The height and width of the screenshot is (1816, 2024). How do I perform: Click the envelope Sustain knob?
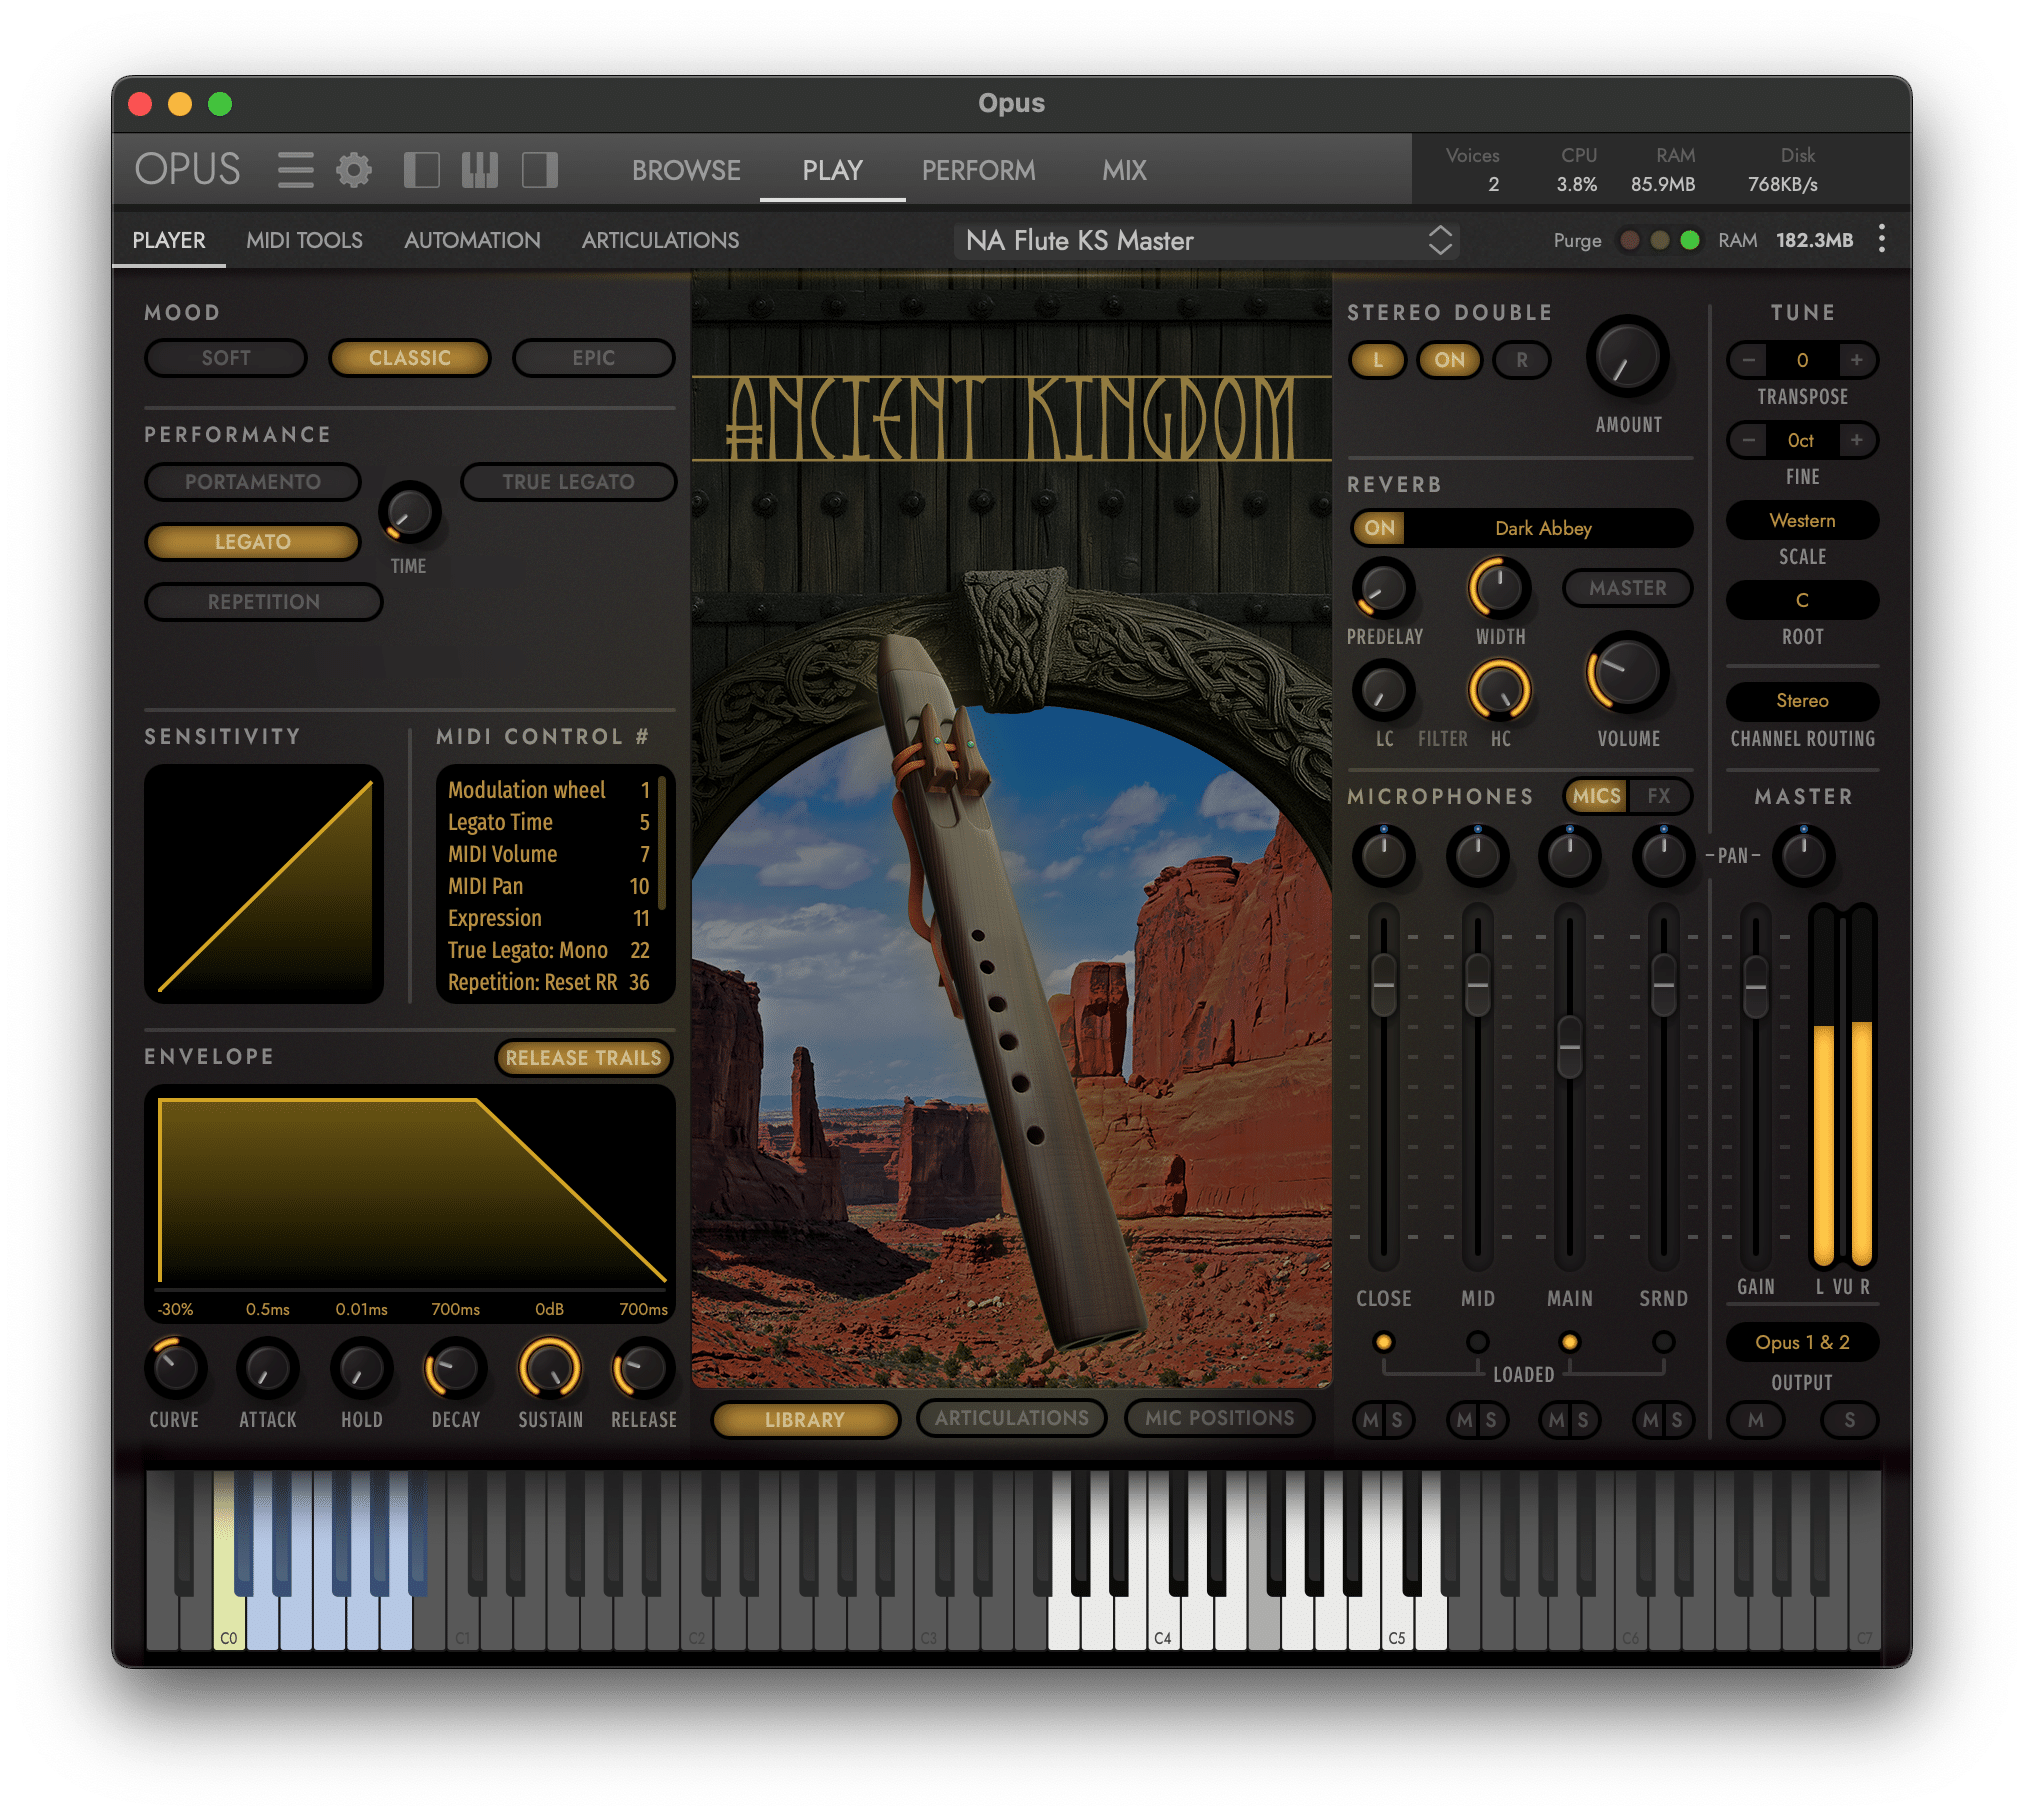coord(549,1368)
